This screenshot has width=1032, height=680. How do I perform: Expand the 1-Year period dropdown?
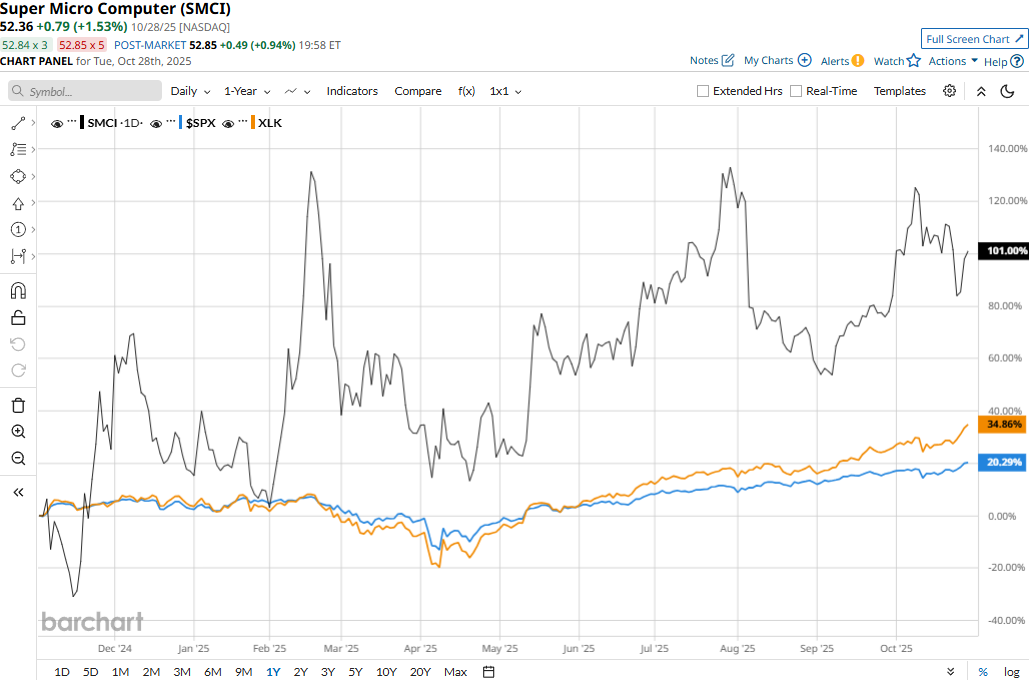tap(246, 91)
